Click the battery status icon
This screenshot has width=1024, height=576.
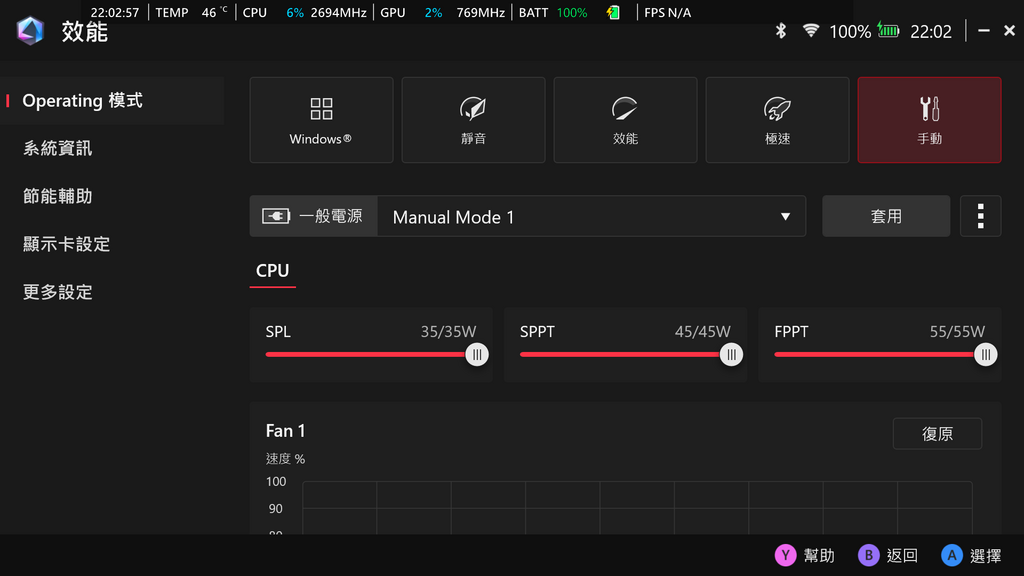coord(888,31)
